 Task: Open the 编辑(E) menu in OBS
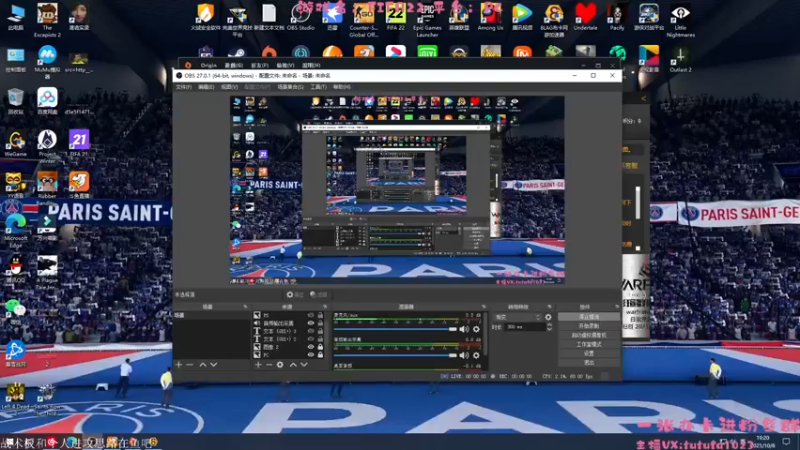[x=206, y=87]
